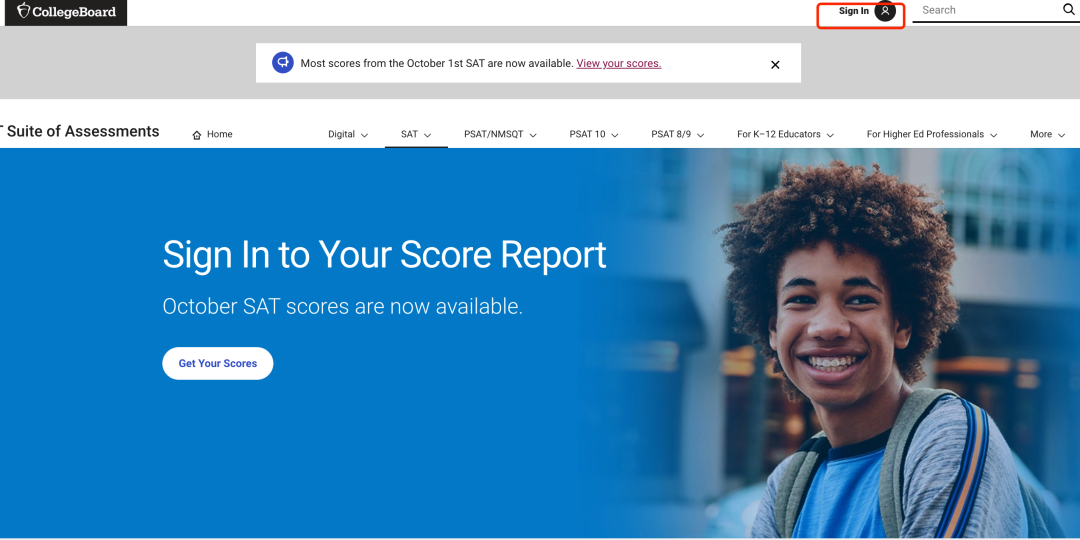Dismiss the October SAT scores notification banner
This screenshot has width=1080, height=540.
775,65
